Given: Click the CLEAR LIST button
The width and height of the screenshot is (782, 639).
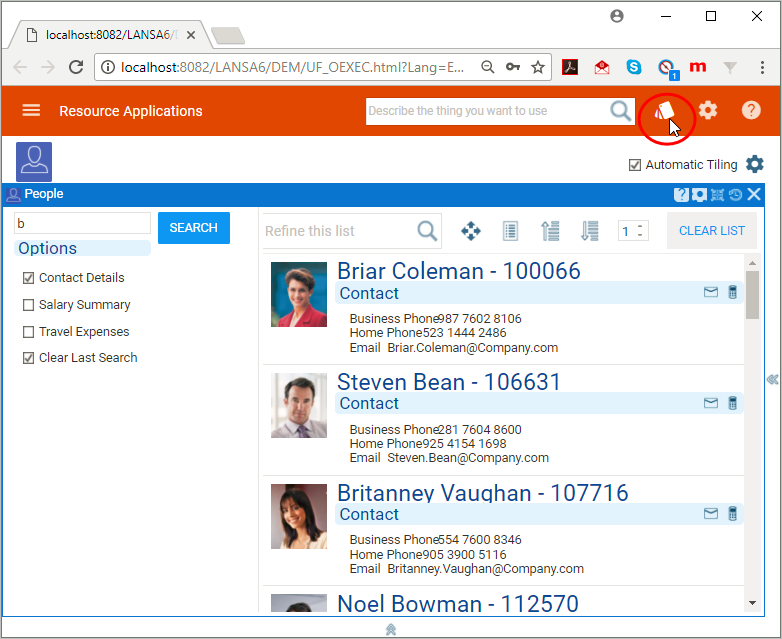Looking at the screenshot, I should (712, 230).
